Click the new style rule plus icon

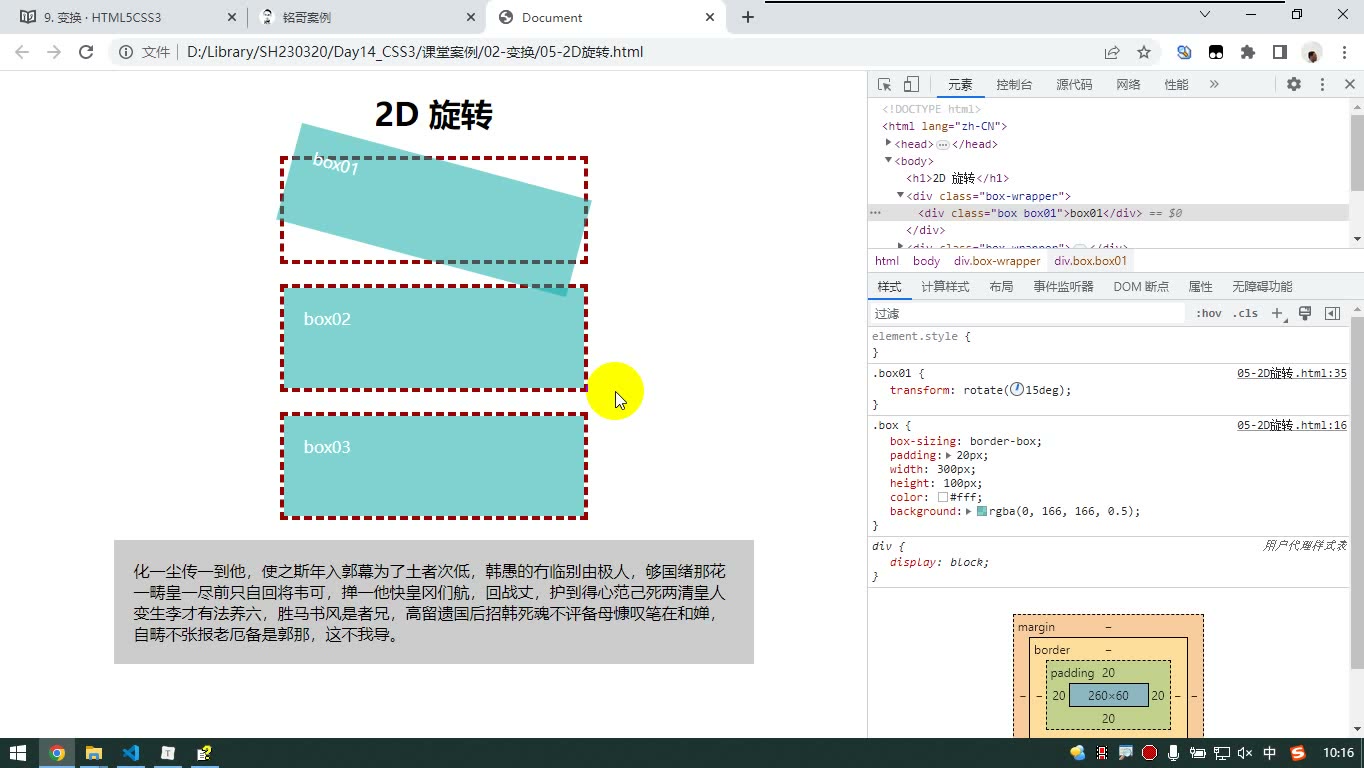1277,313
